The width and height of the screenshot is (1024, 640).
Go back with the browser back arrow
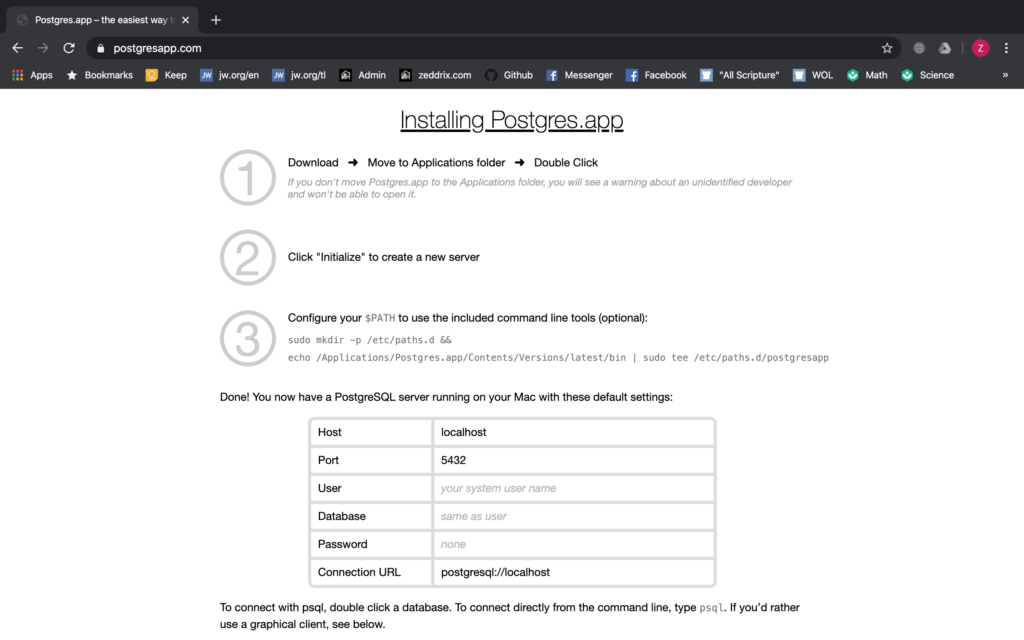click(18, 48)
